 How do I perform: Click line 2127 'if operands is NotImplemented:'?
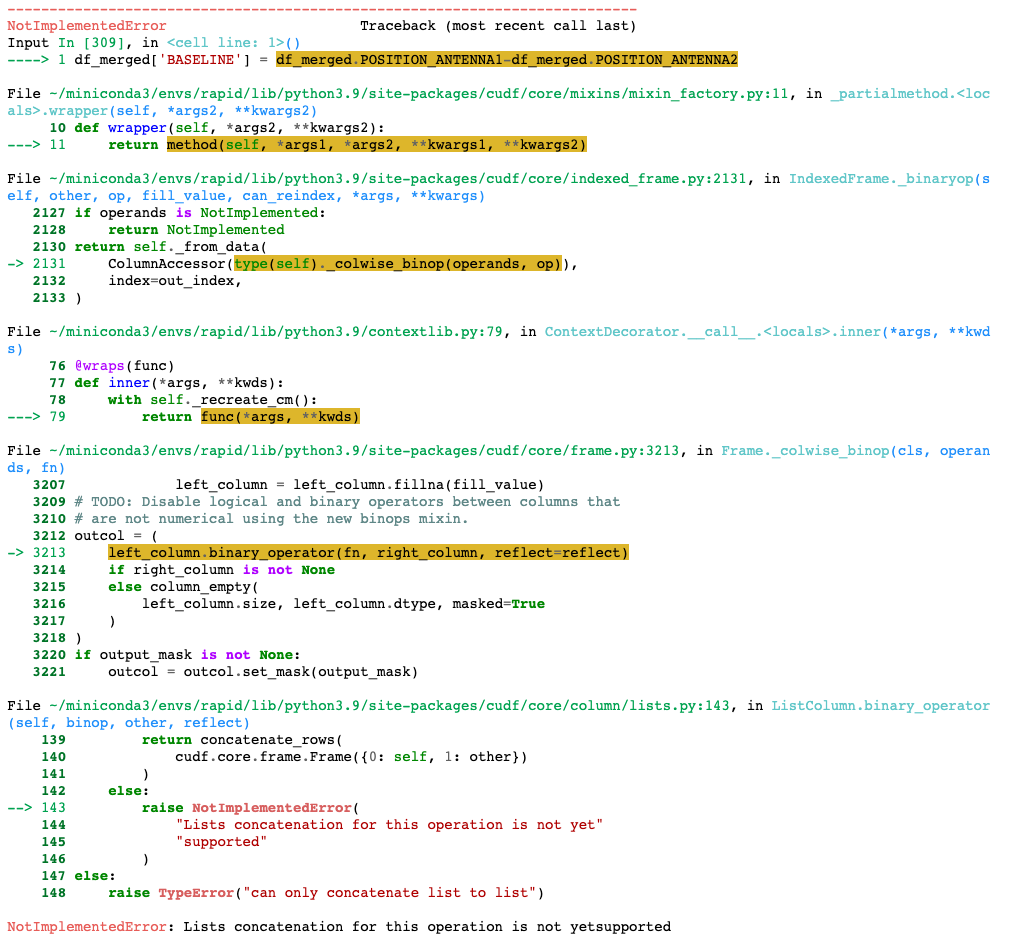[200, 212]
